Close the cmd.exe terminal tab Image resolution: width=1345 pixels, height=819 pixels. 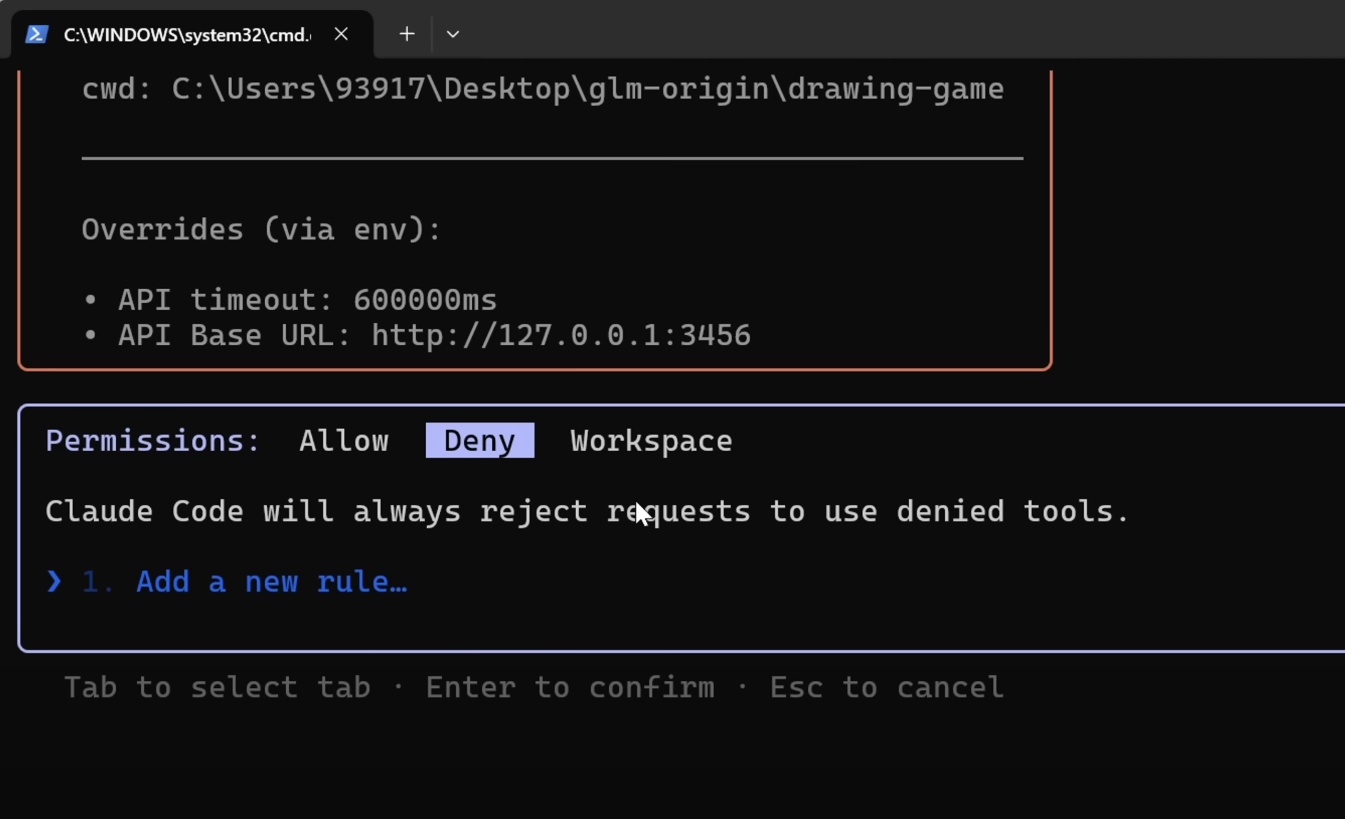[x=341, y=34]
